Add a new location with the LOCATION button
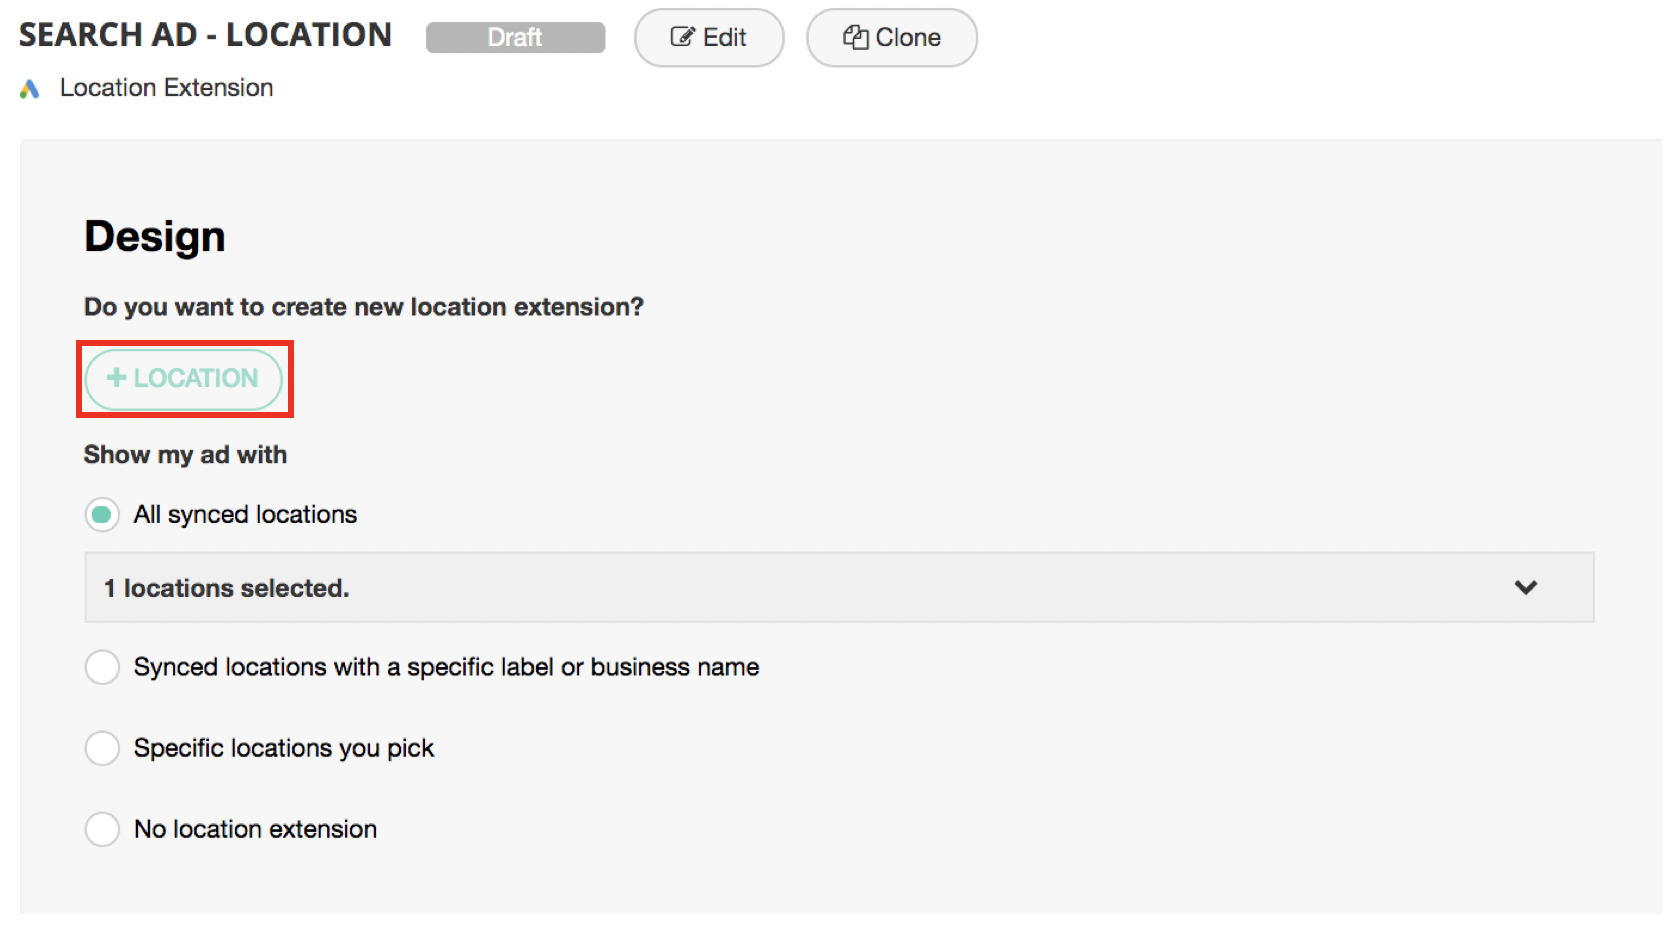Image resolution: width=1678 pixels, height=928 pixels. click(x=184, y=379)
